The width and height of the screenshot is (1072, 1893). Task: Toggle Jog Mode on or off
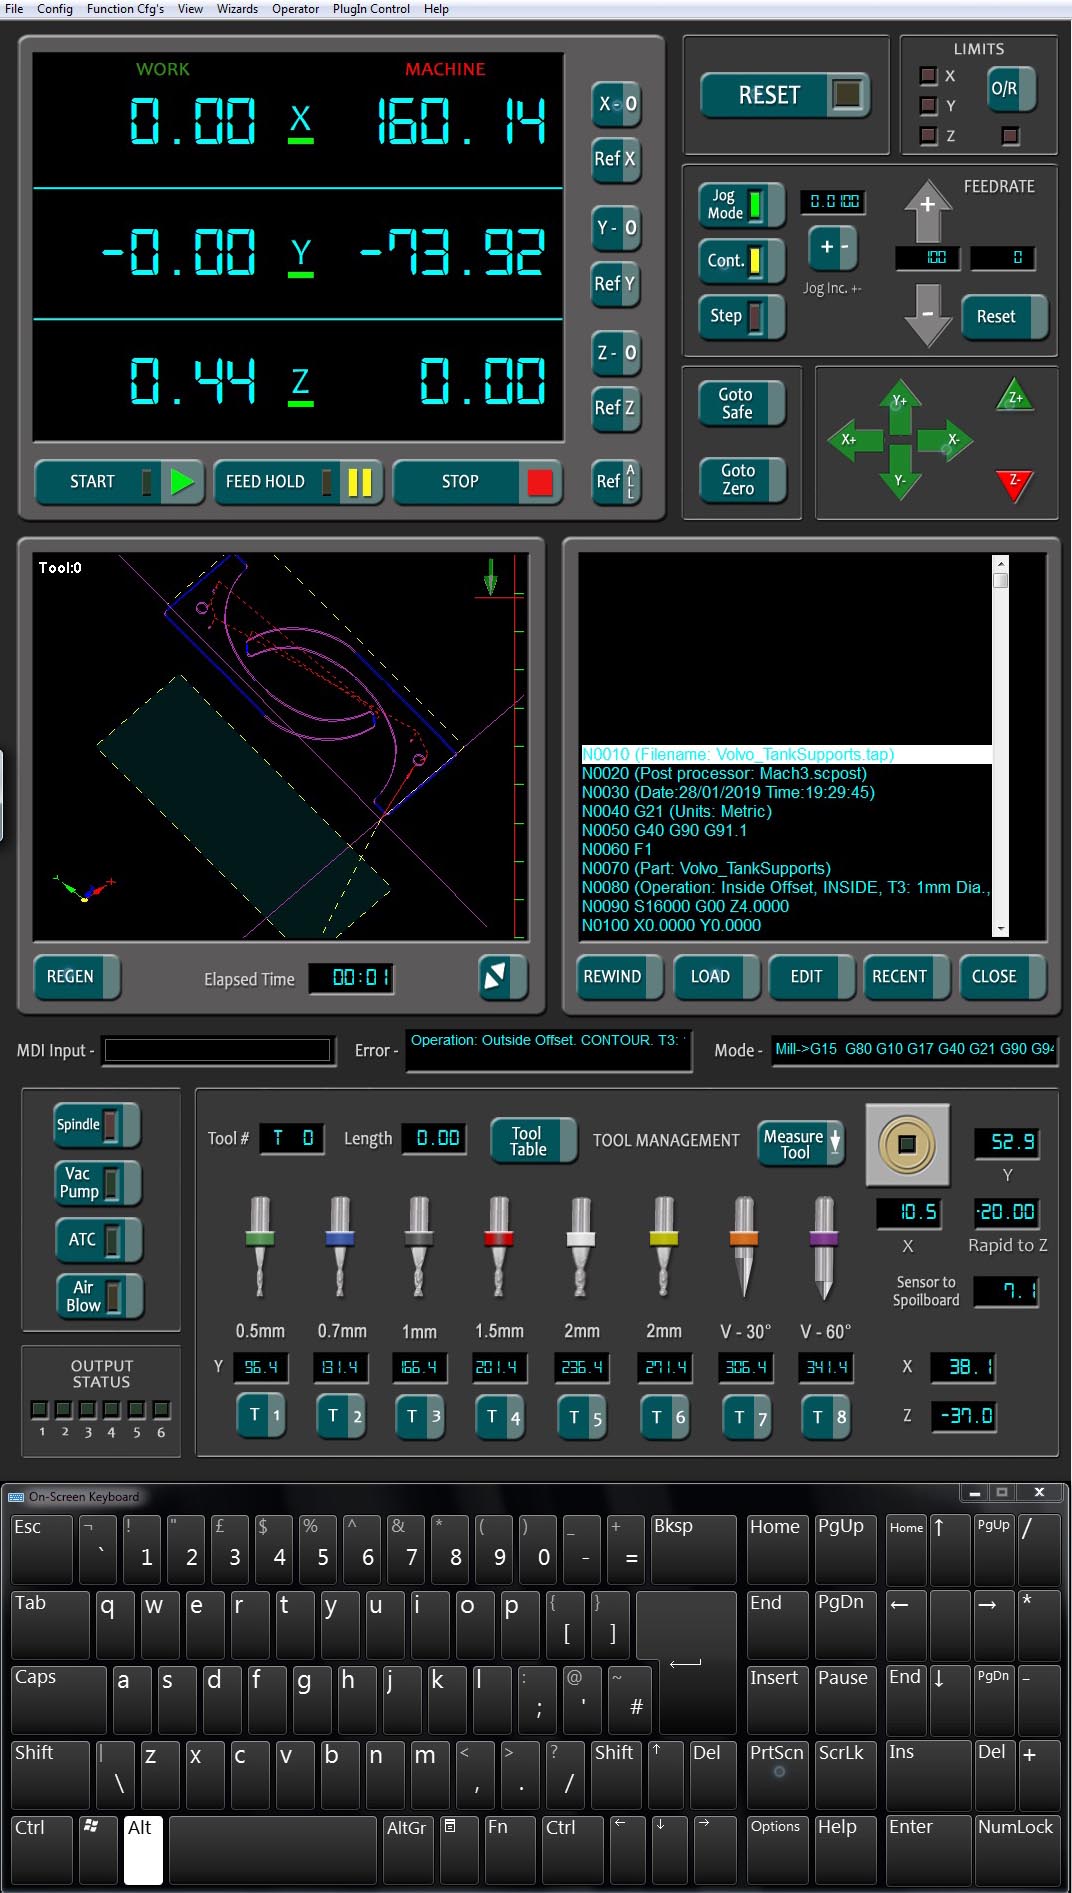739,204
